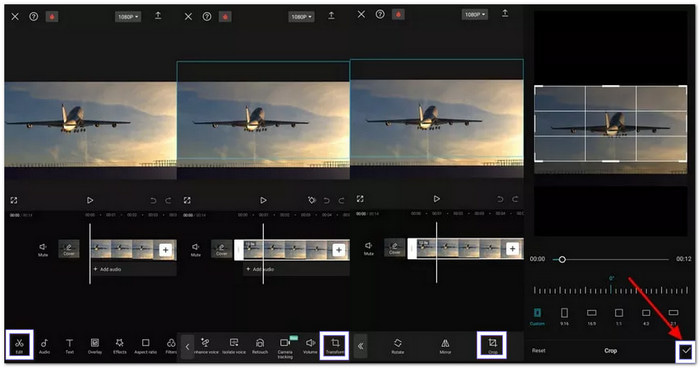Select the 4:3 crop ratio
The width and height of the screenshot is (700, 368).
pyautogui.click(x=646, y=316)
